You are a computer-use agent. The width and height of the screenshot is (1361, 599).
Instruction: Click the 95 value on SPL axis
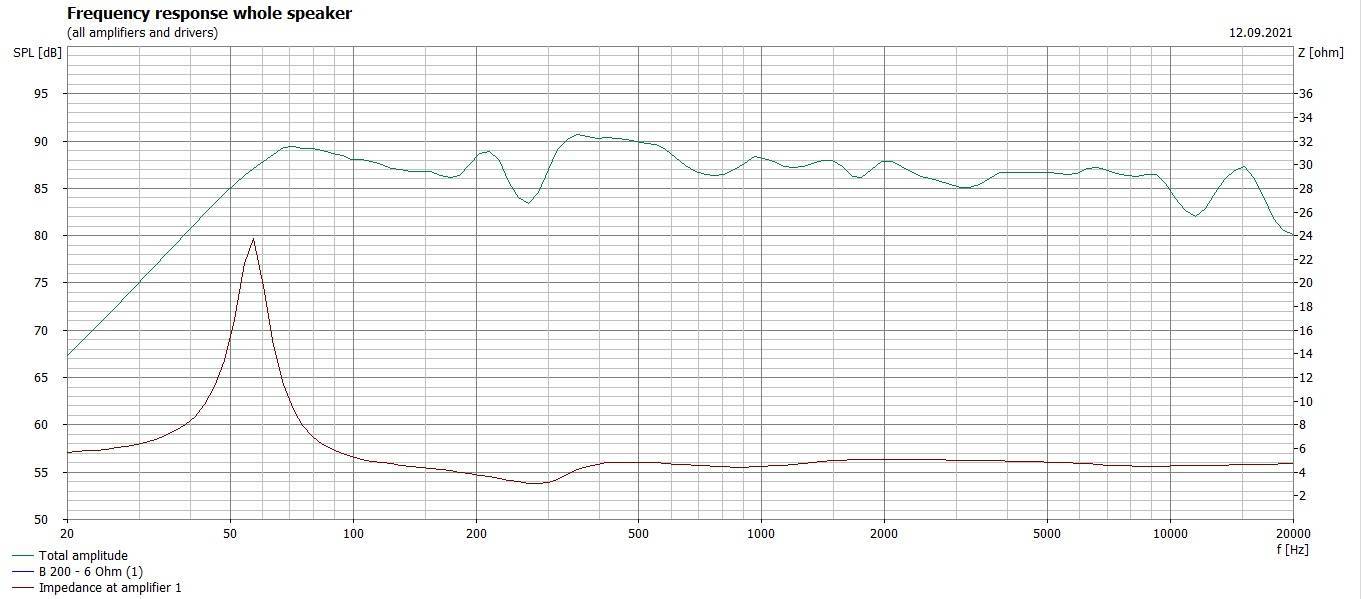(x=40, y=94)
